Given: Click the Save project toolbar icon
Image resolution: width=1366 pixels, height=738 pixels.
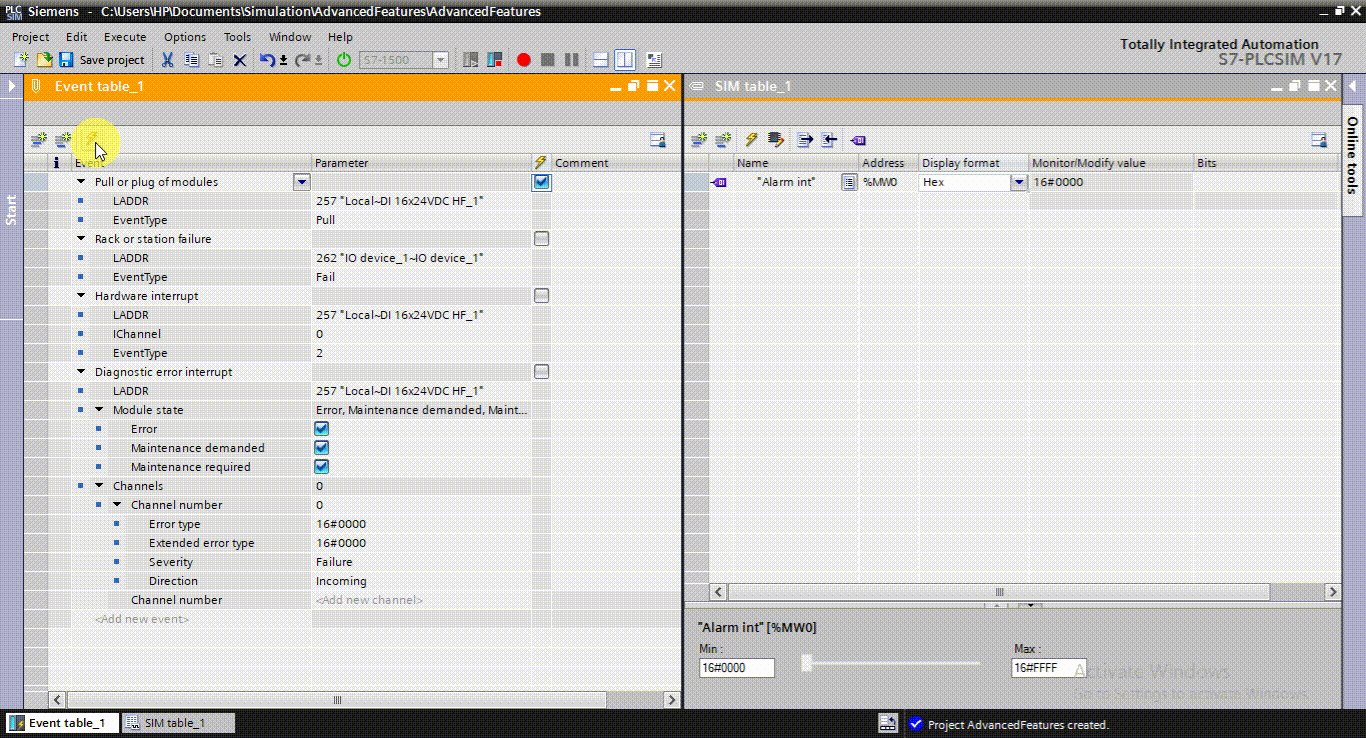Looking at the screenshot, I should point(64,60).
